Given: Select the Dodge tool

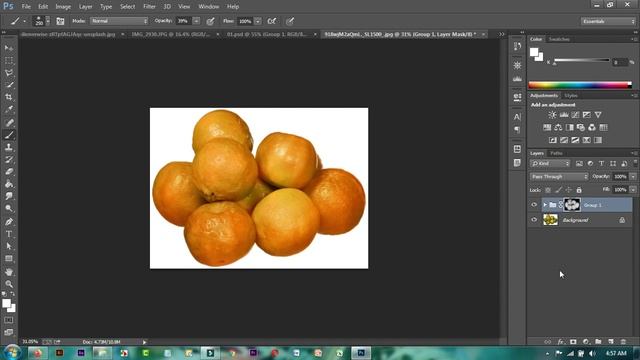Looking at the screenshot, I should (9, 209).
